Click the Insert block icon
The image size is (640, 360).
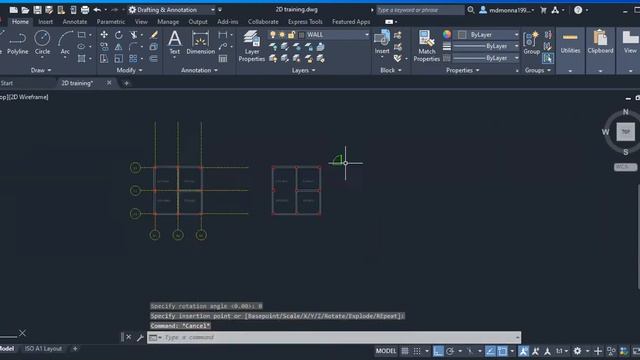click(x=382, y=42)
